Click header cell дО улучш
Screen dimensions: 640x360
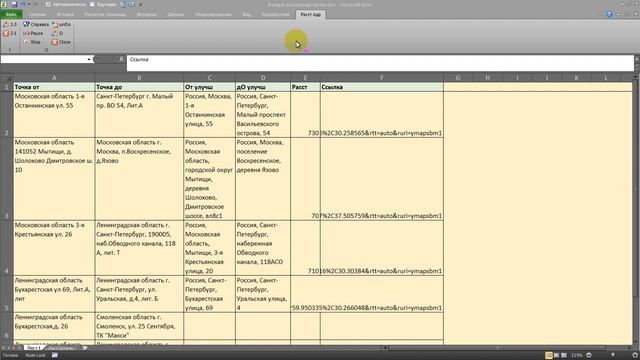click(263, 87)
